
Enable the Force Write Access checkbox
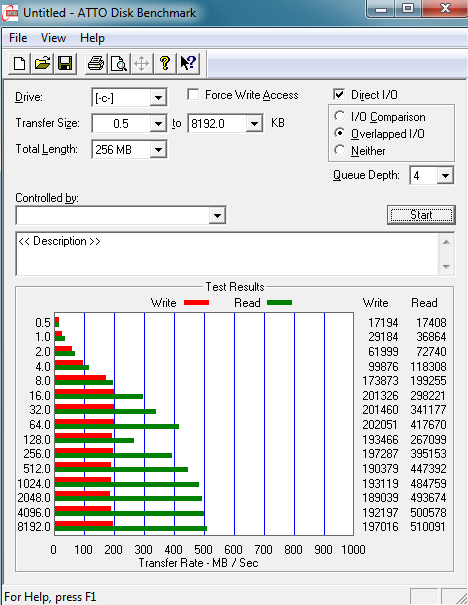tap(193, 95)
